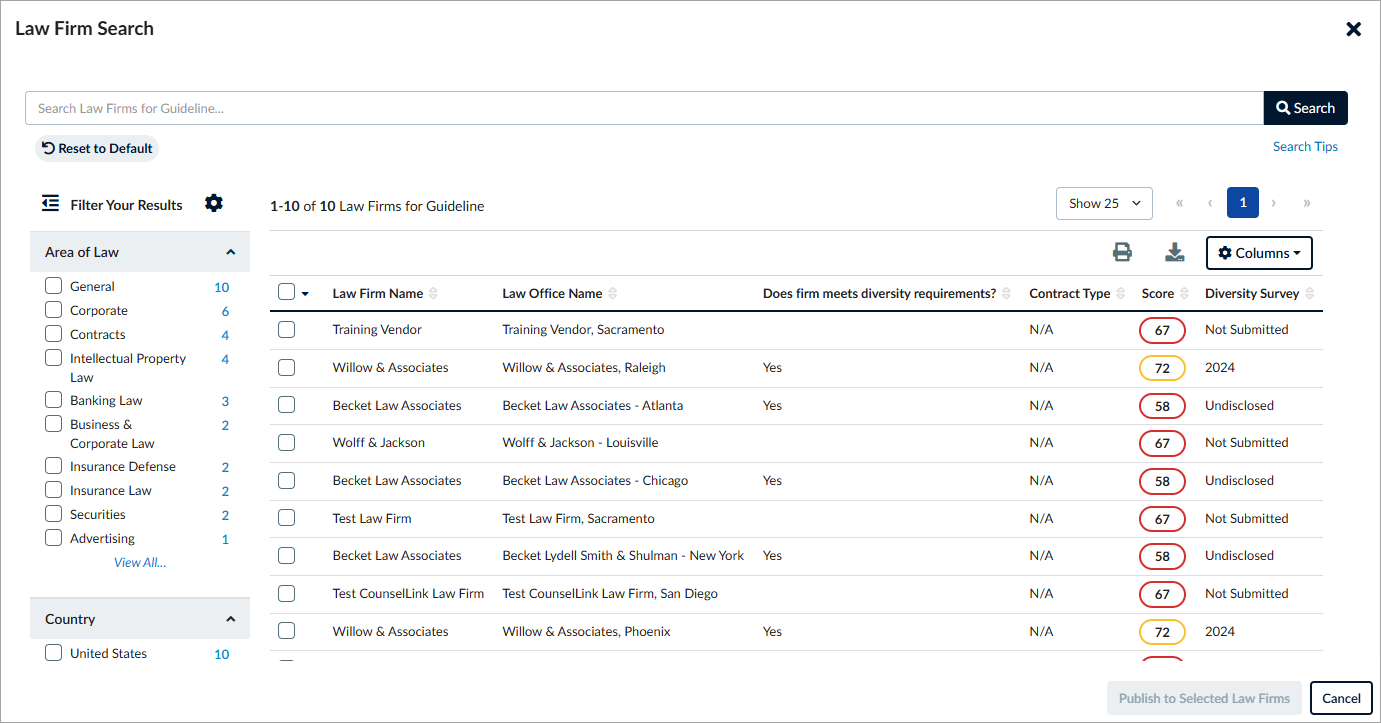Viewport: 1381px width, 723px height.
Task: Collapse the Filter Your Results panel icon
Action: click(51, 204)
